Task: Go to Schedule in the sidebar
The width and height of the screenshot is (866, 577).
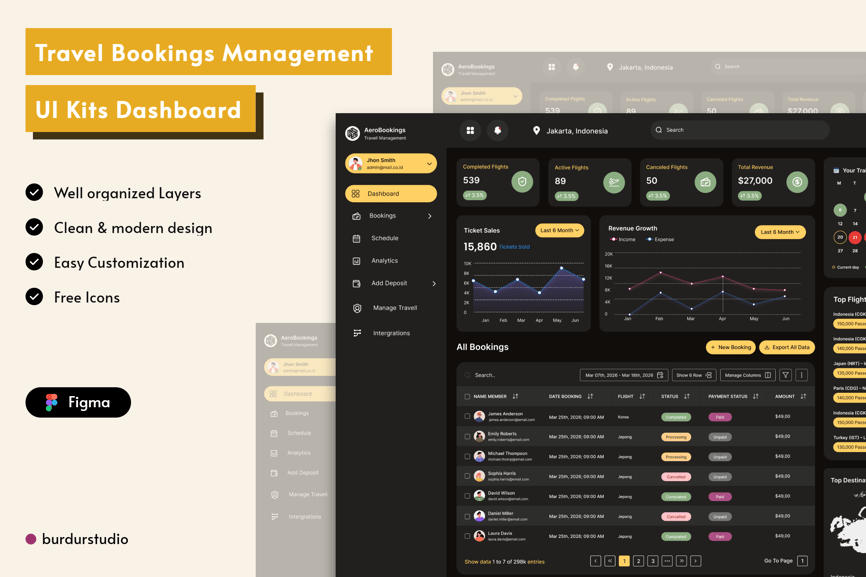Action: pos(384,238)
